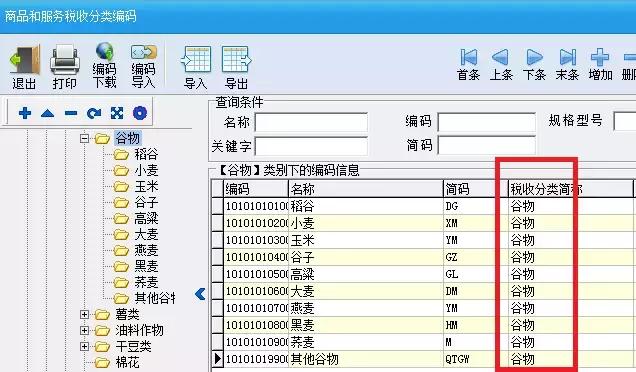Click the 高粱 name cell in the table
Viewport: 636px width, 372px height.
click(x=366, y=274)
